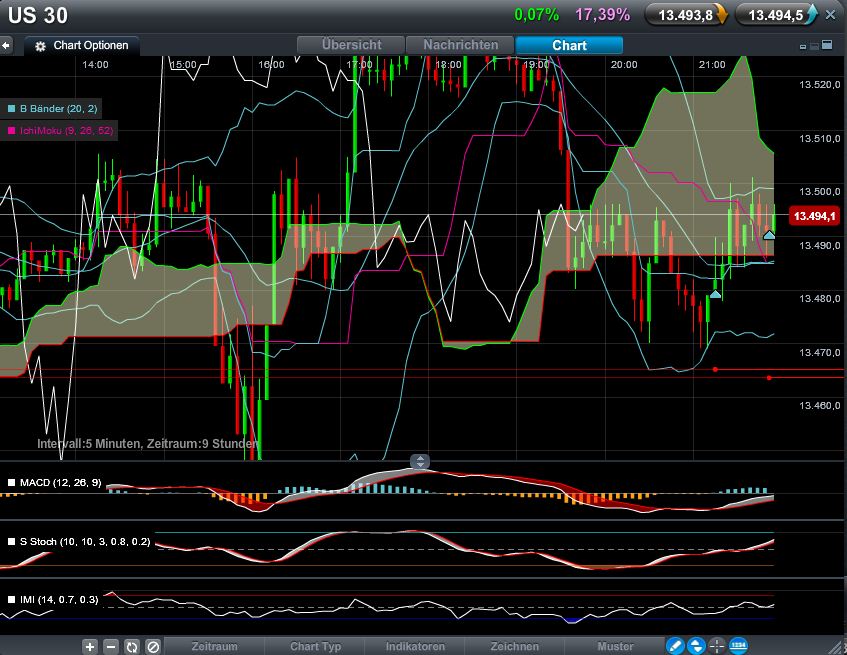Click the reset (crossed circle) icon
This screenshot has height=655, width=847.
pos(153,646)
